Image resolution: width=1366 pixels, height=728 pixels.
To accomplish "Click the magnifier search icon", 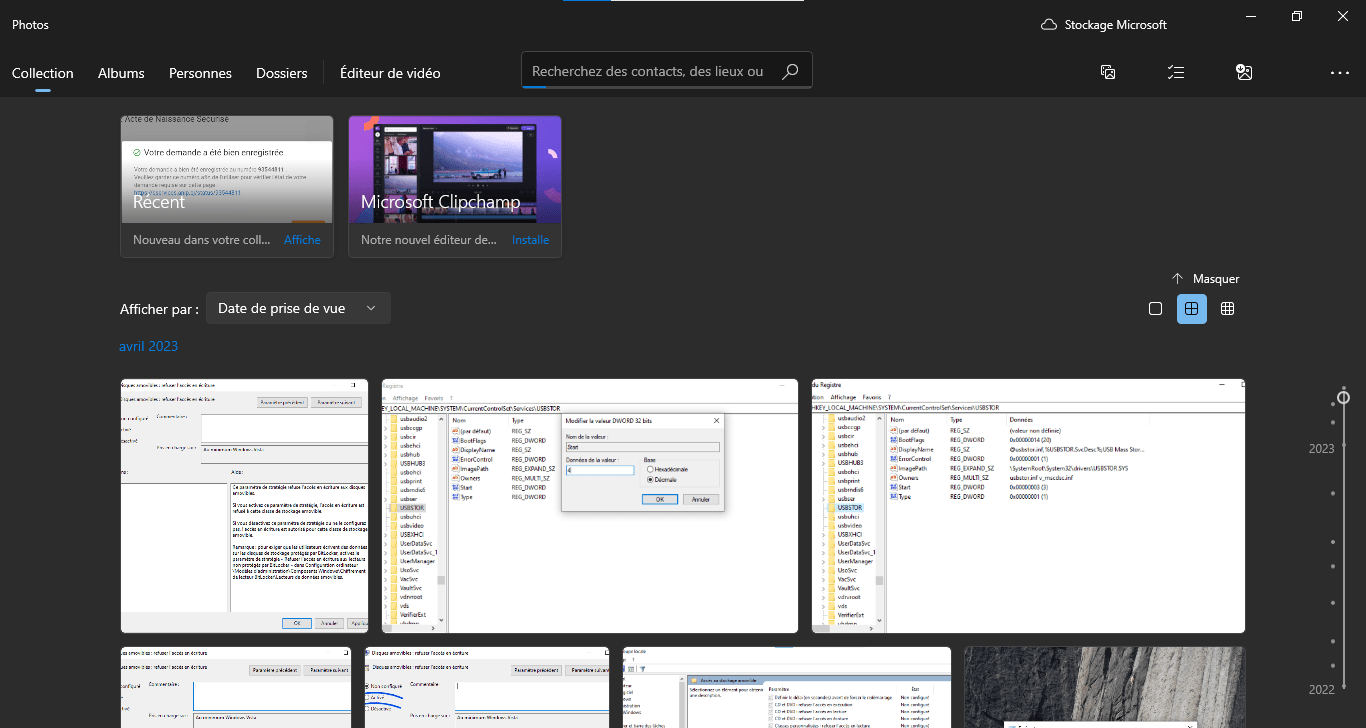I will pos(790,71).
